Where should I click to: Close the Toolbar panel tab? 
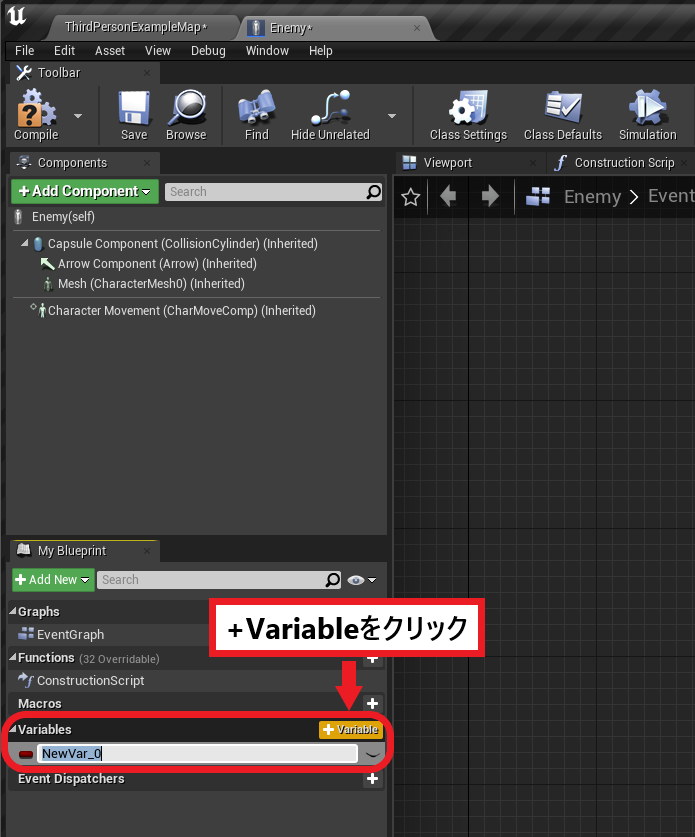click(x=147, y=73)
